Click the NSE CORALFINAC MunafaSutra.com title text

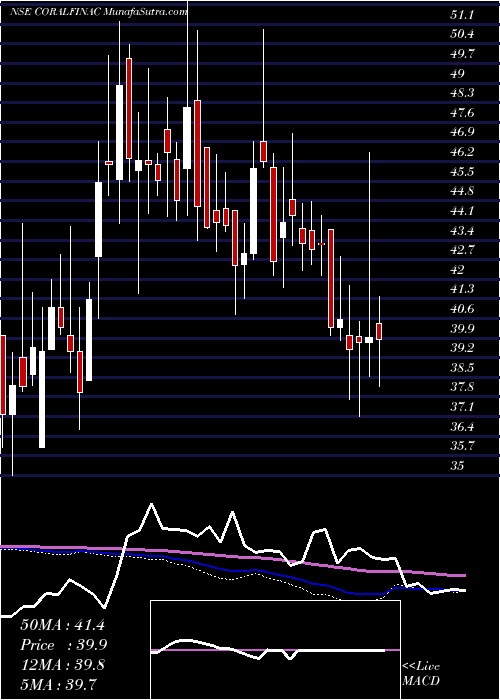(97, 12)
